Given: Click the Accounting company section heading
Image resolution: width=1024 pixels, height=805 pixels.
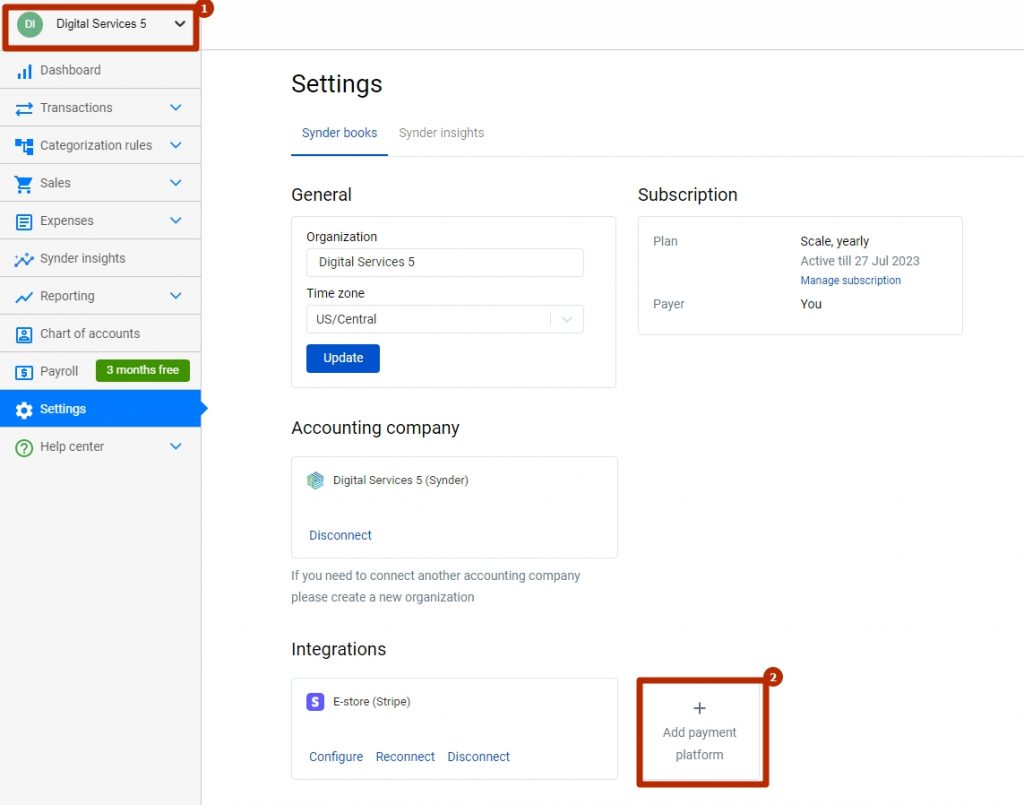Looking at the screenshot, I should click(x=375, y=428).
